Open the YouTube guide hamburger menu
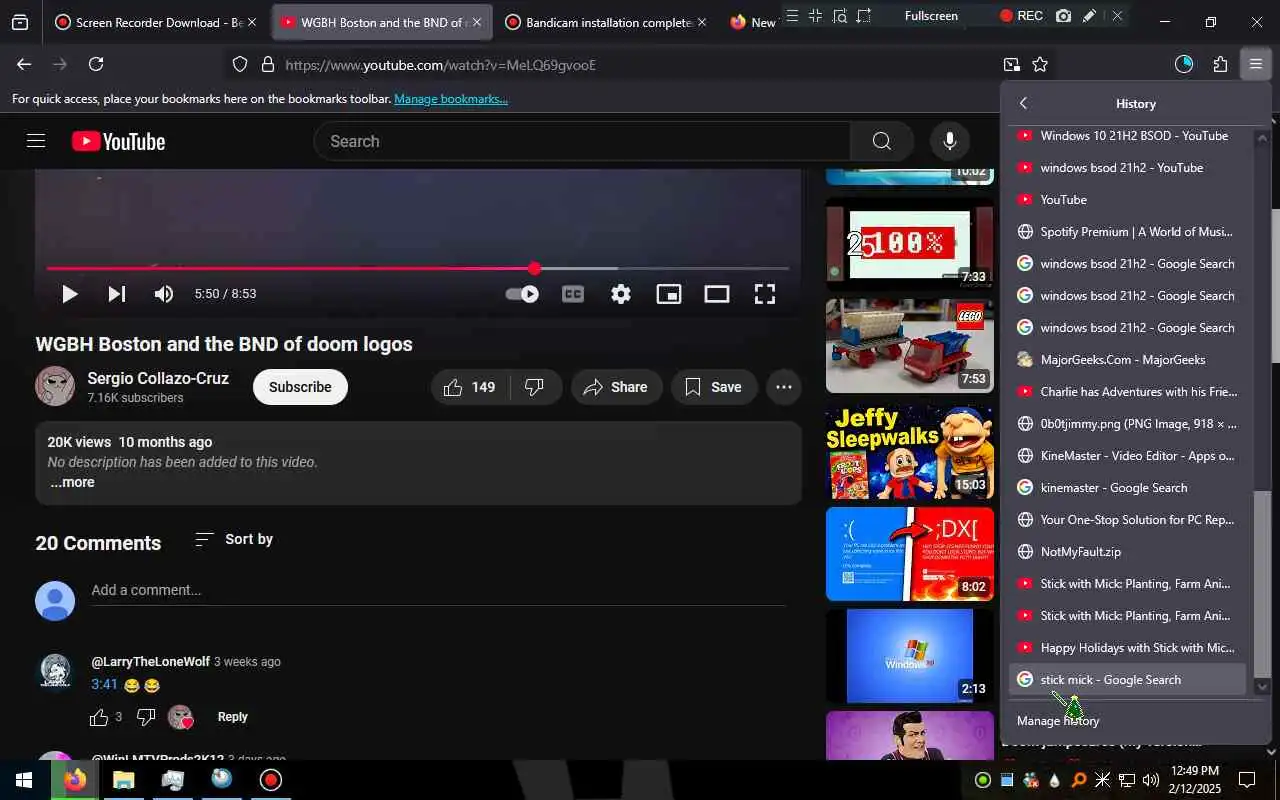1280x800 pixels. click(x=36, y=141)
